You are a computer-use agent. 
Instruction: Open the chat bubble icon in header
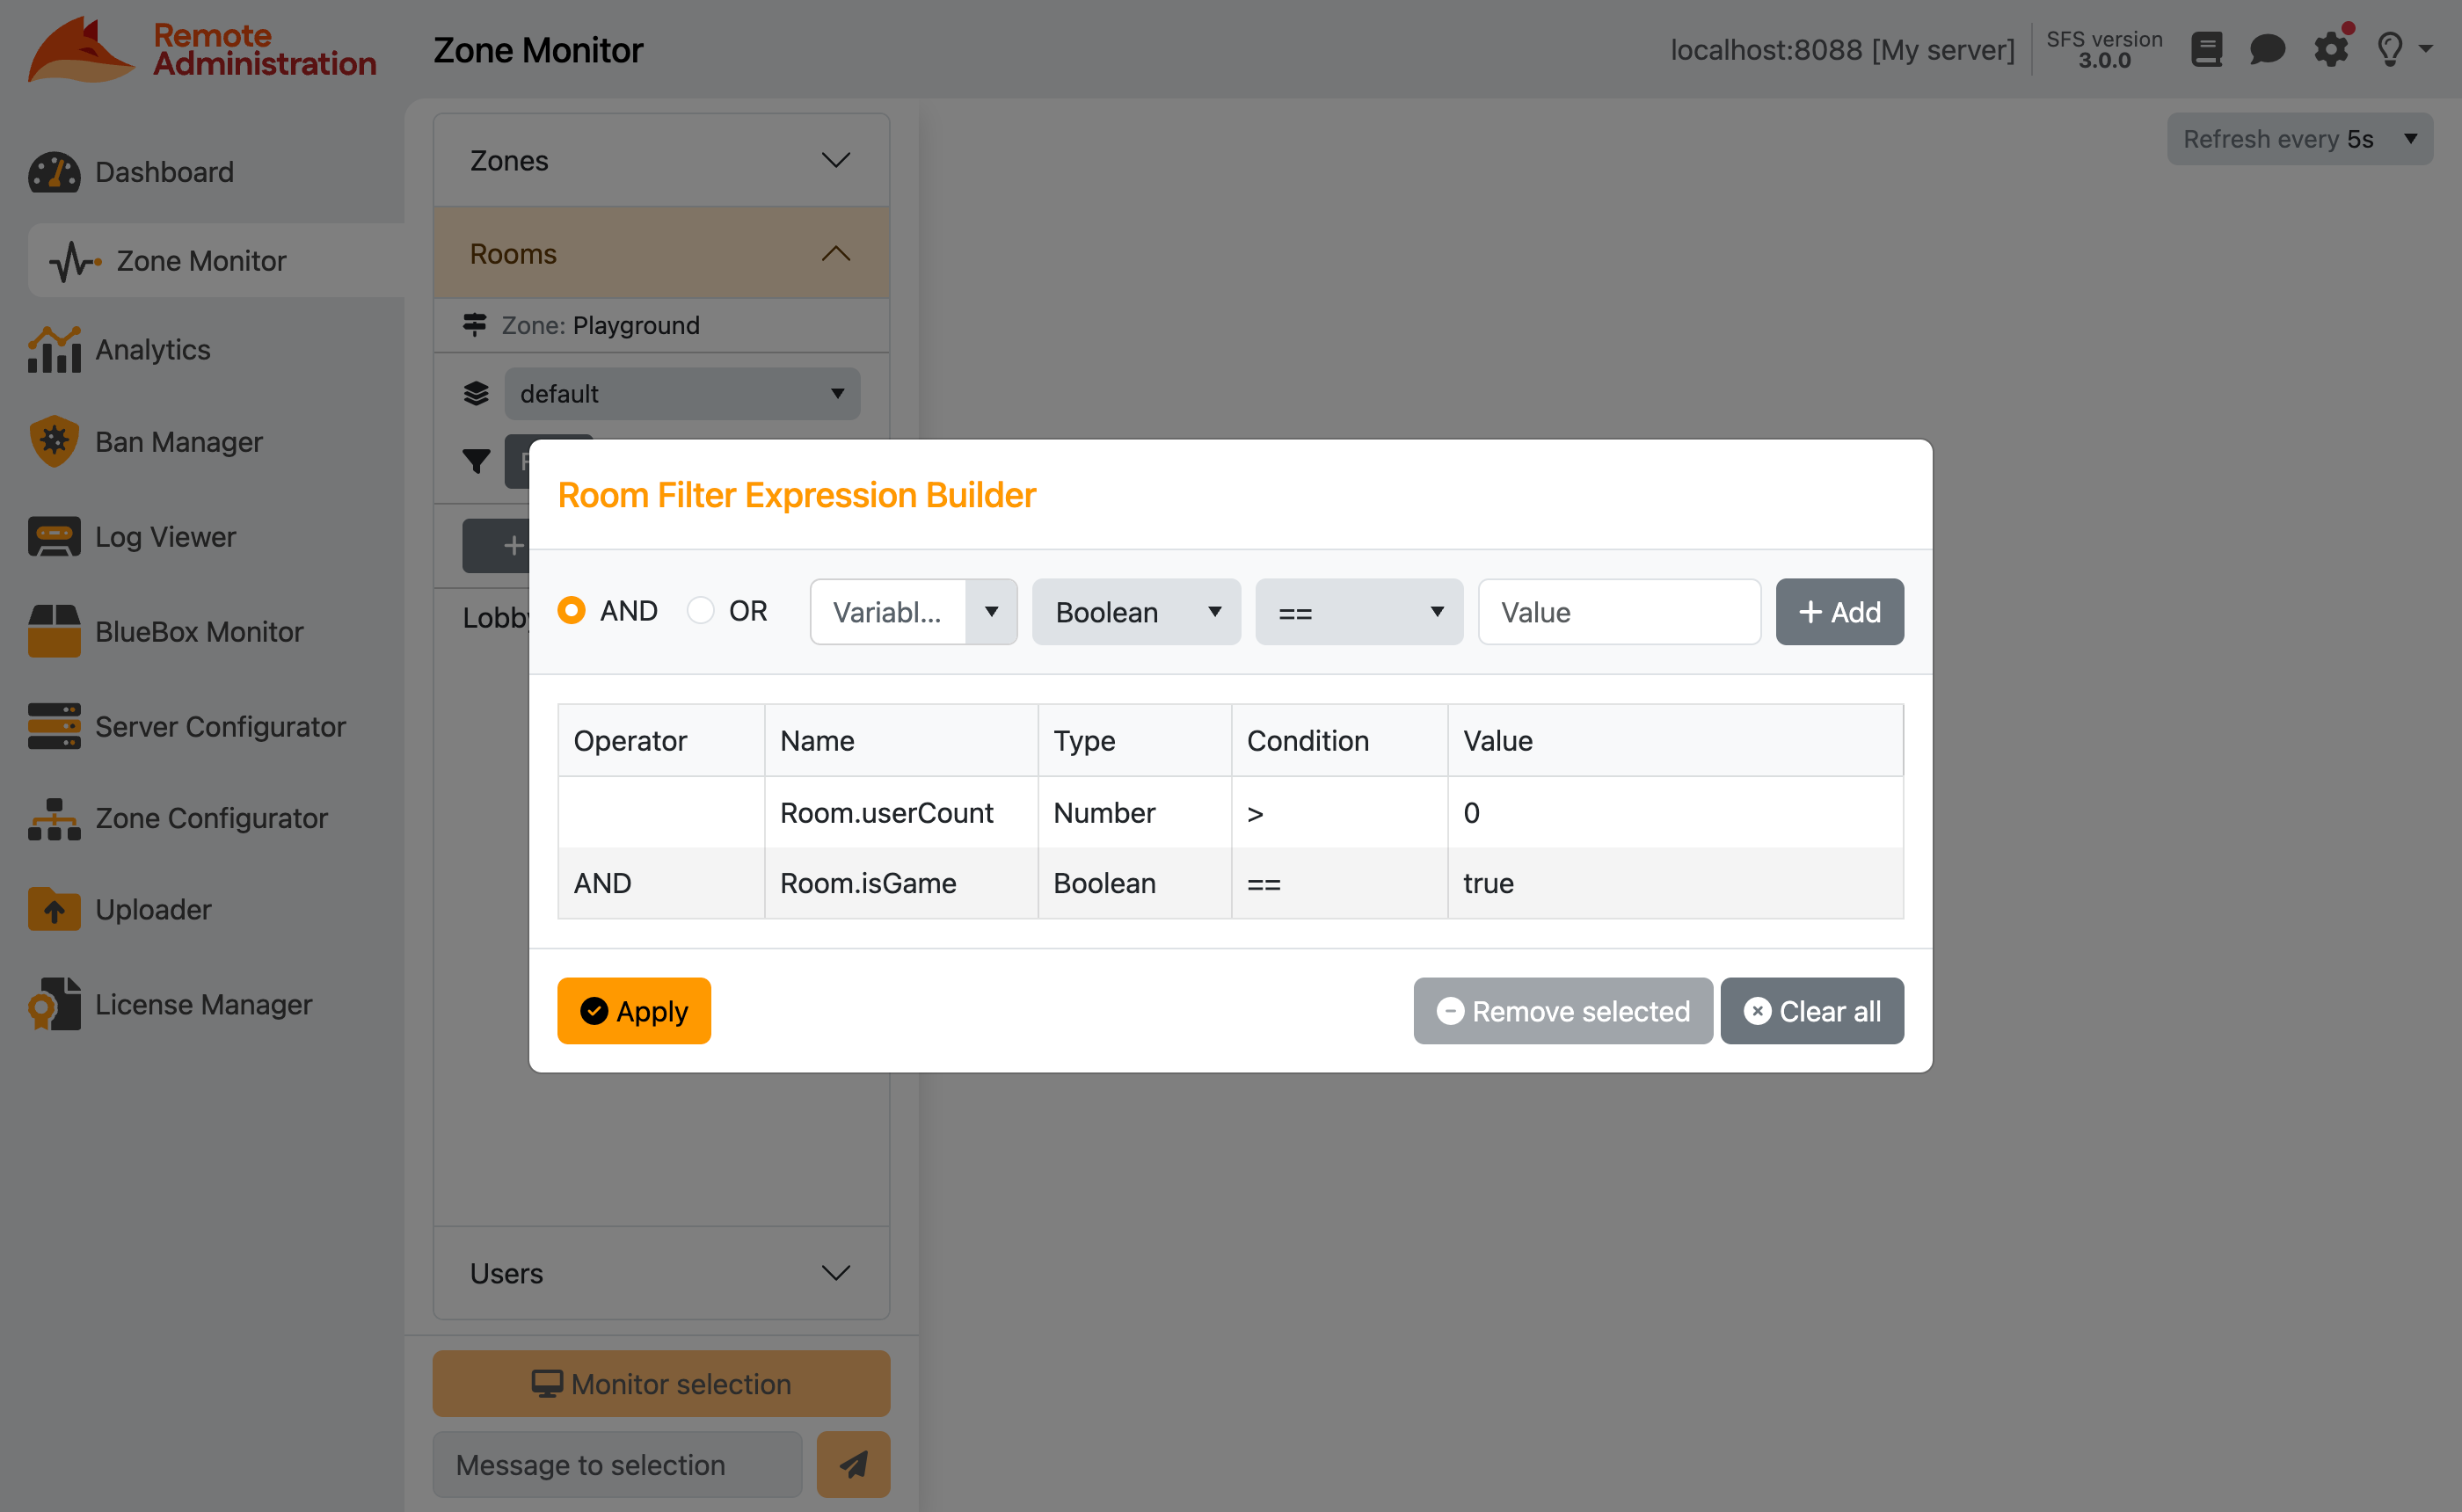(x=2267, y=49)
